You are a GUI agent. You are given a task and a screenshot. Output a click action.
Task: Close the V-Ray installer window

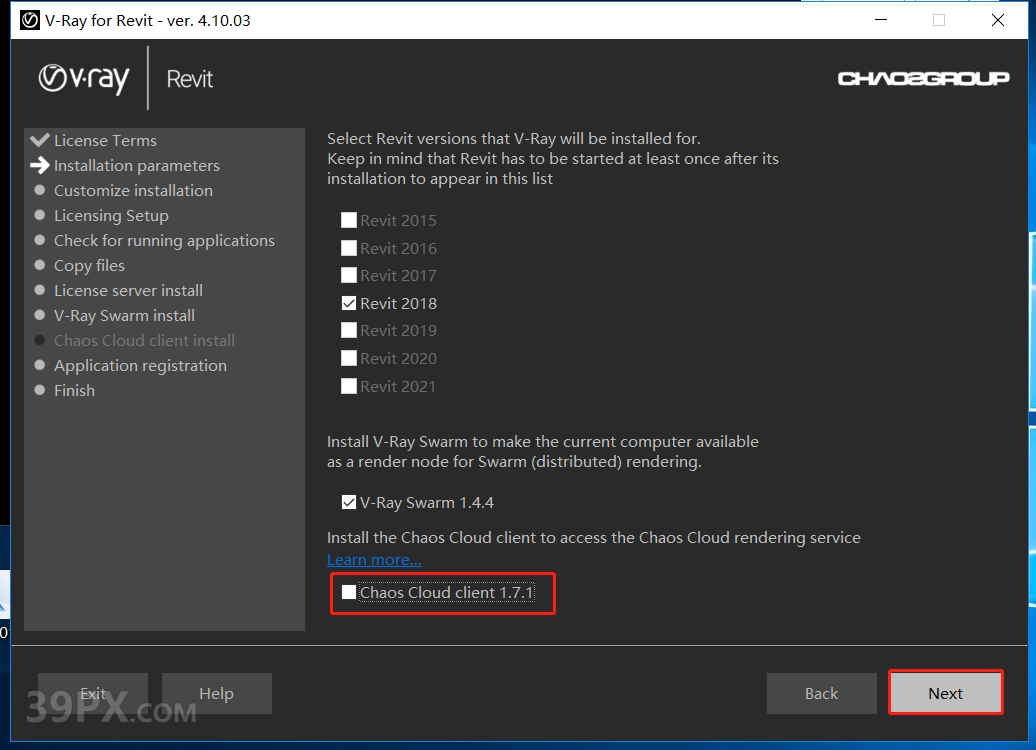coord(998,20)
